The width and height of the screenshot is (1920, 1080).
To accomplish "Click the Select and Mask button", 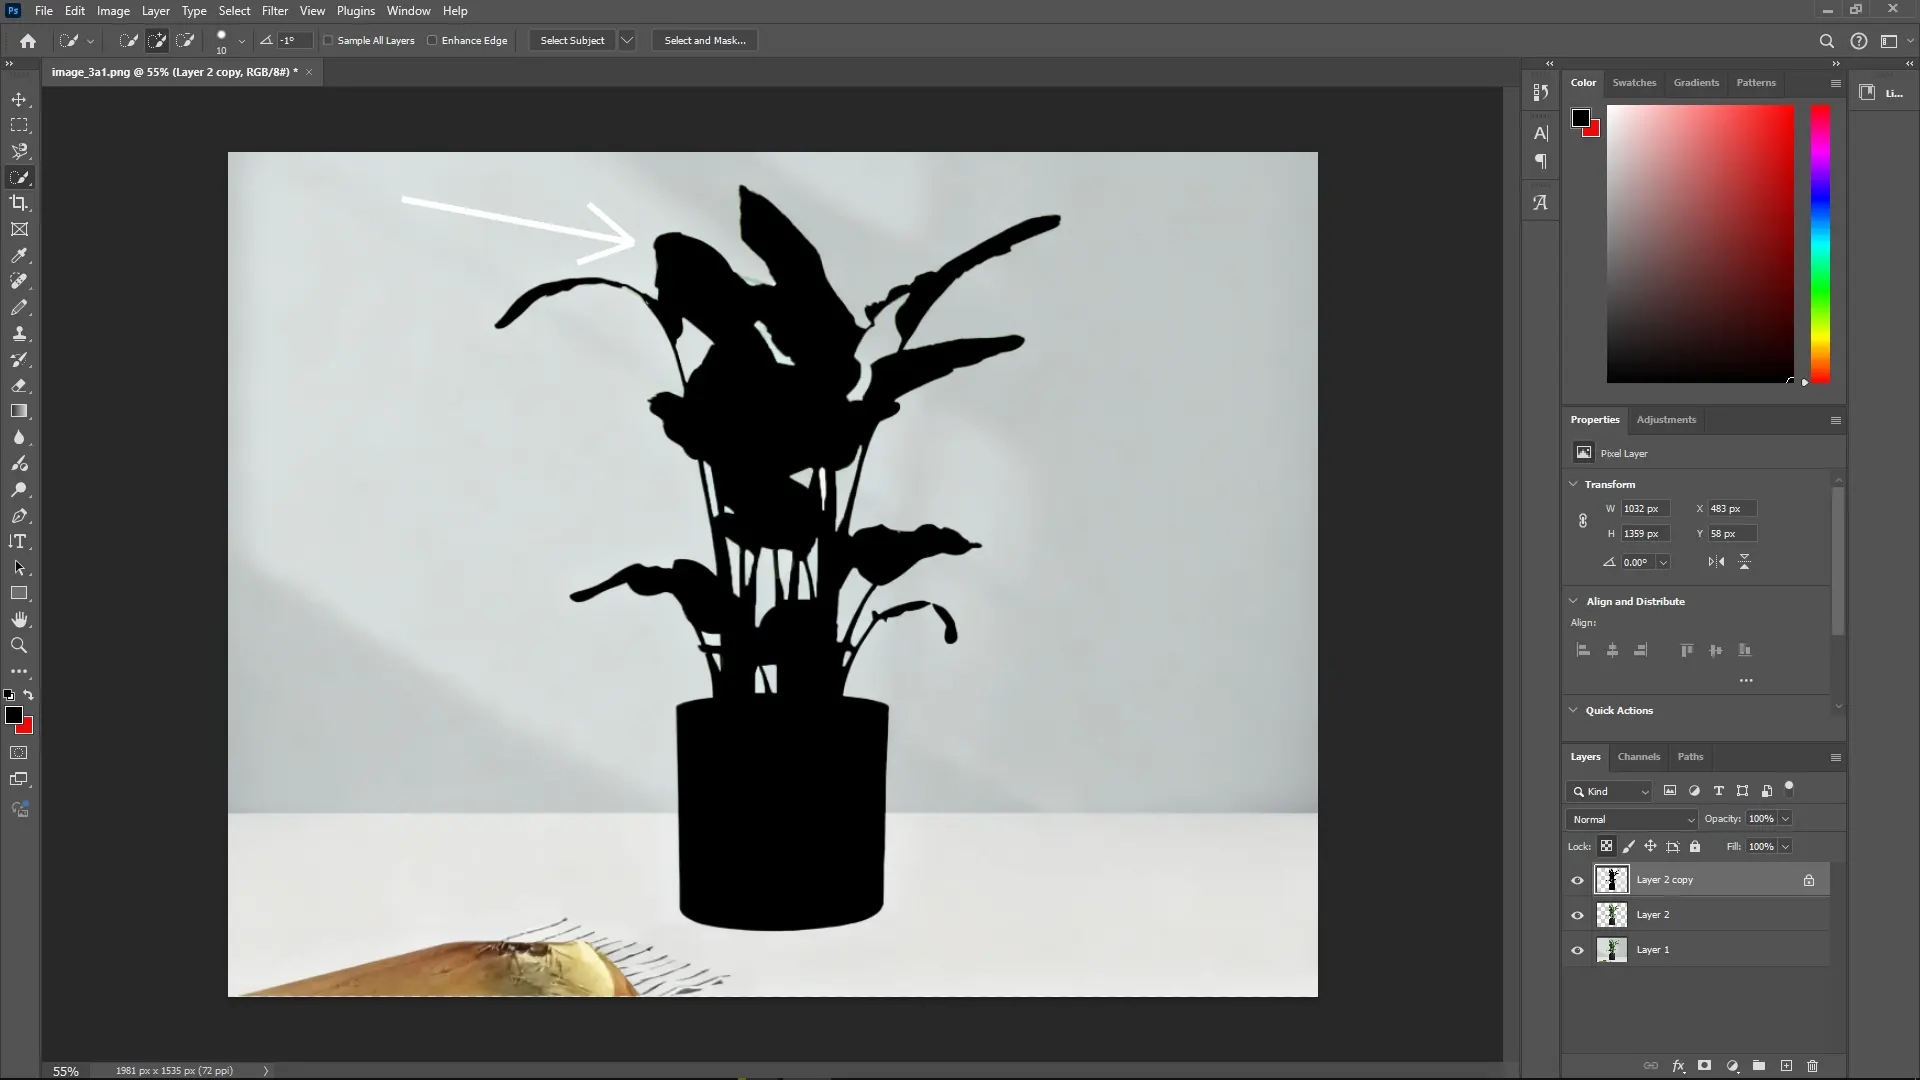I will (x=704, y=40).
